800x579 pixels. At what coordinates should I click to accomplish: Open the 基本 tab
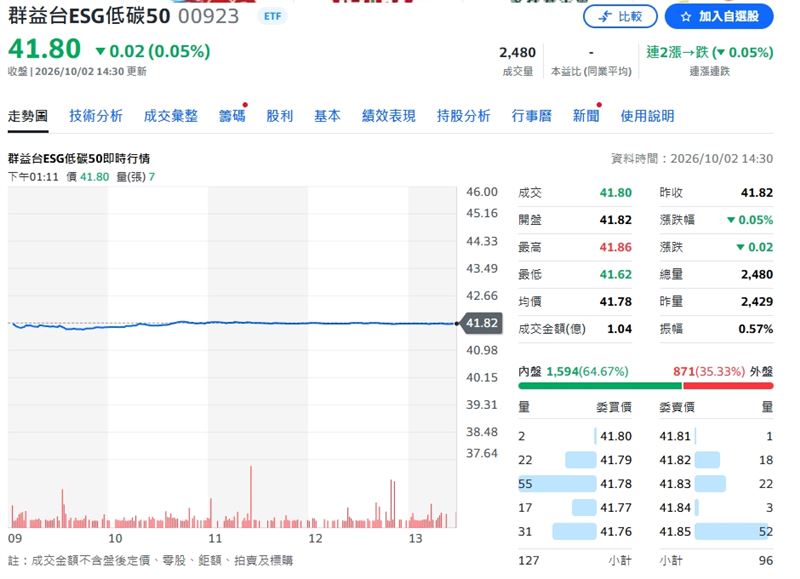point(327,116)
